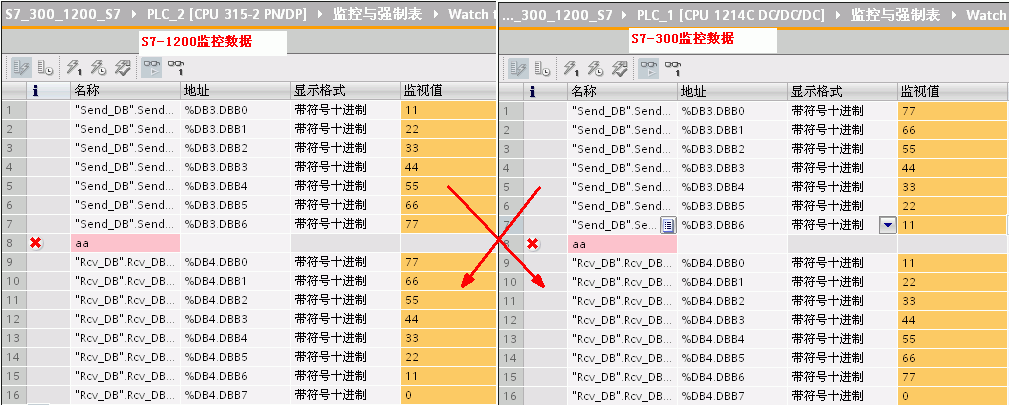Click Monitor once now in the PLC_2 toolbar
1009x405 pixels.
(175, 68)
